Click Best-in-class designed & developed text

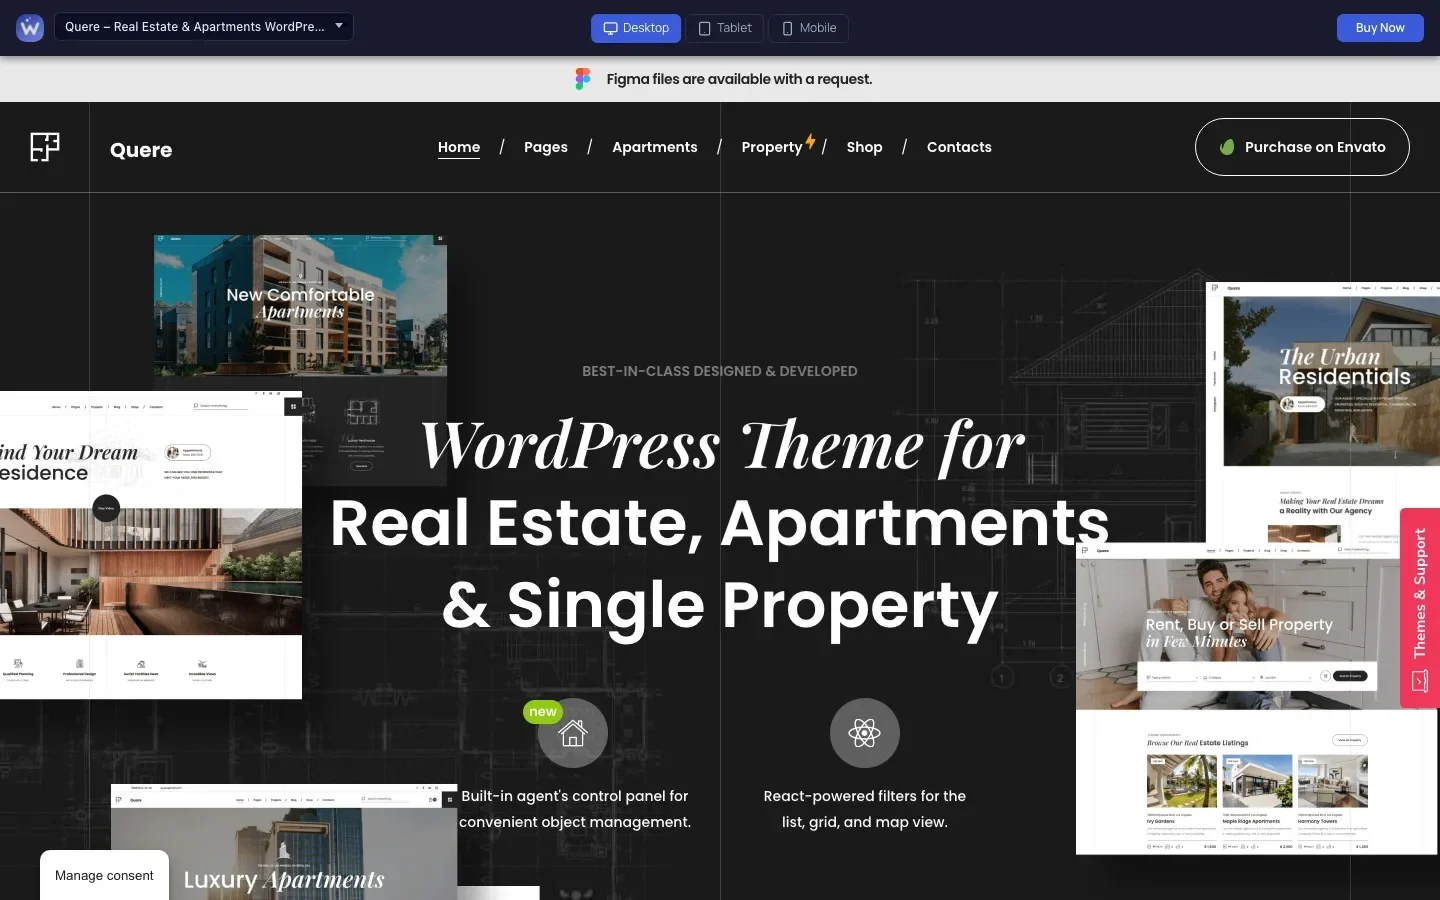[x=720, y=371]
